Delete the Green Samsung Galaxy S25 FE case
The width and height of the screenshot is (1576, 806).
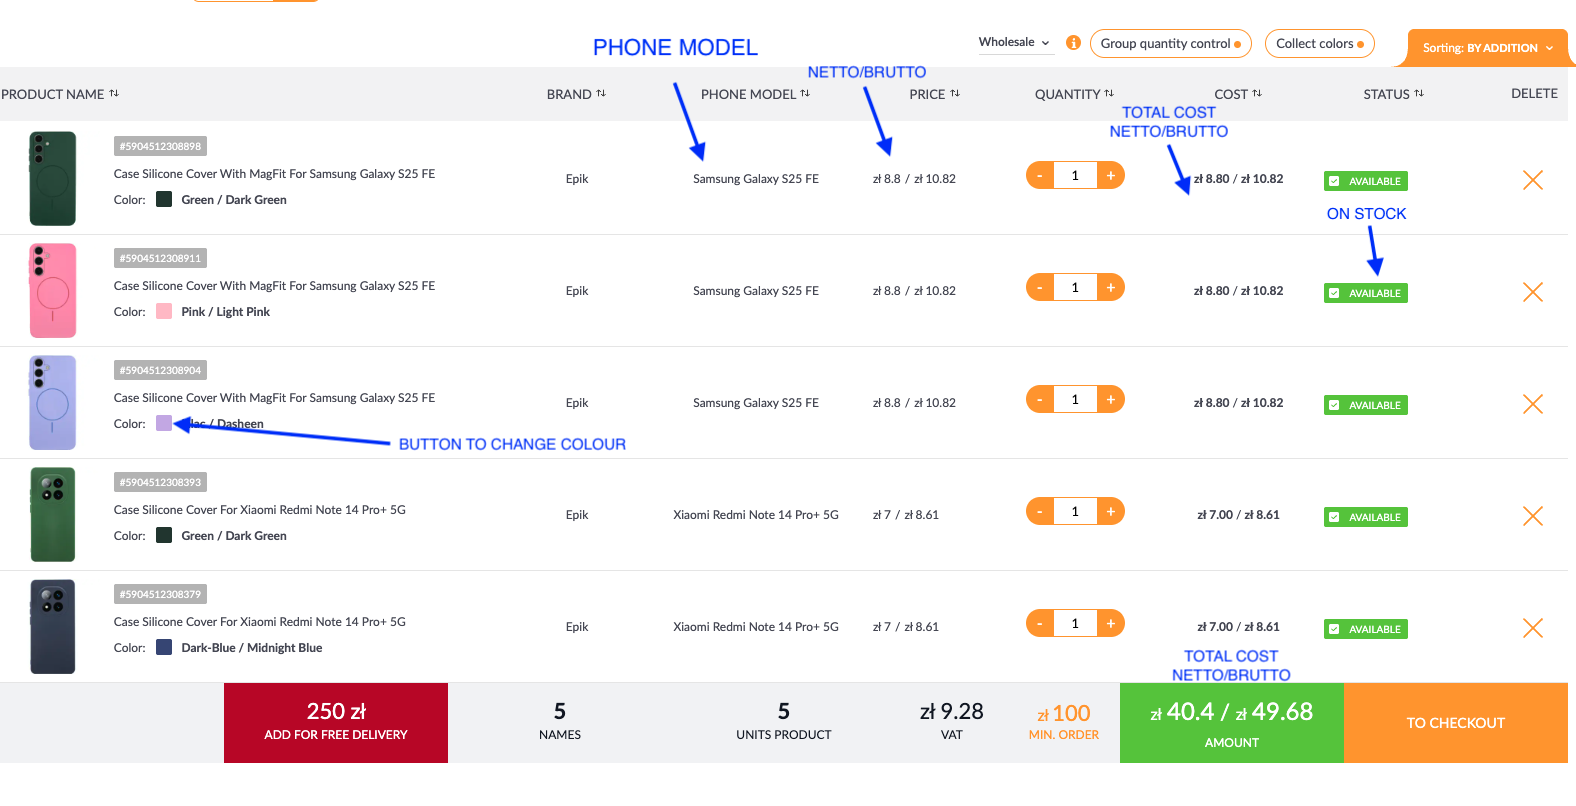(x=1532, y=180)
